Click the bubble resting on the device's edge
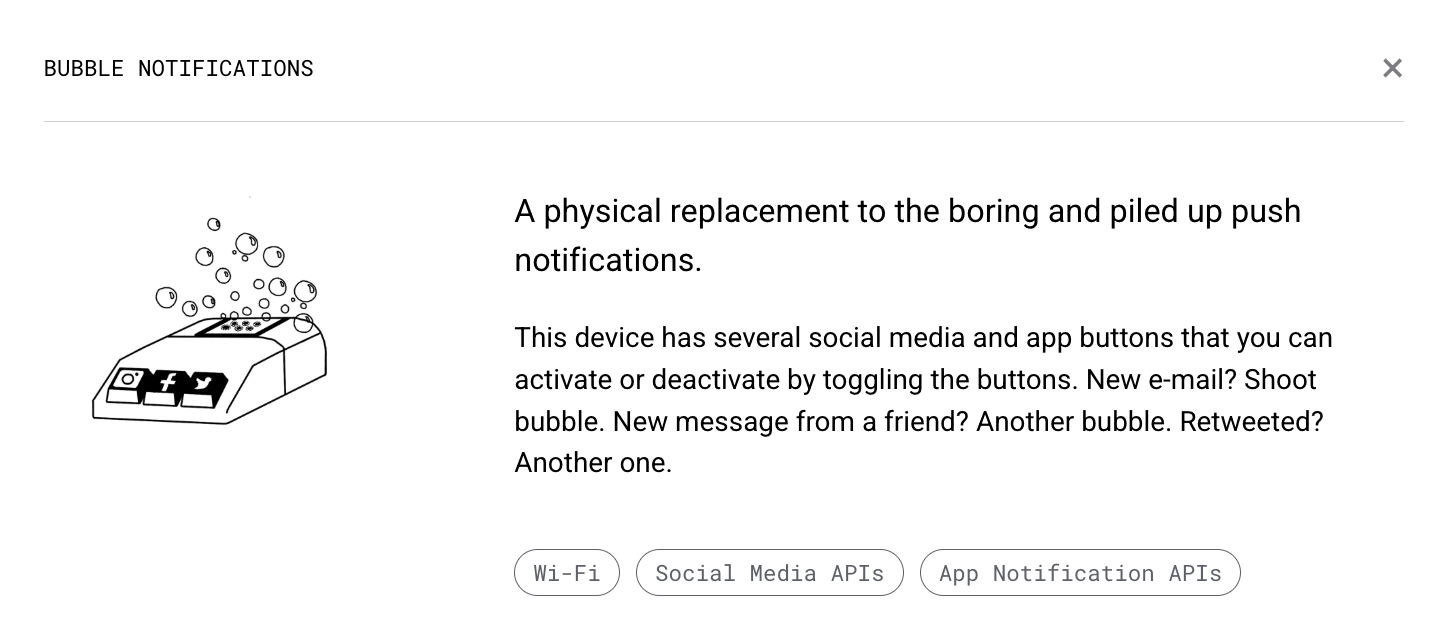Screen dimensions: 1450x638 pyautogui.click(x=304, y=322)
